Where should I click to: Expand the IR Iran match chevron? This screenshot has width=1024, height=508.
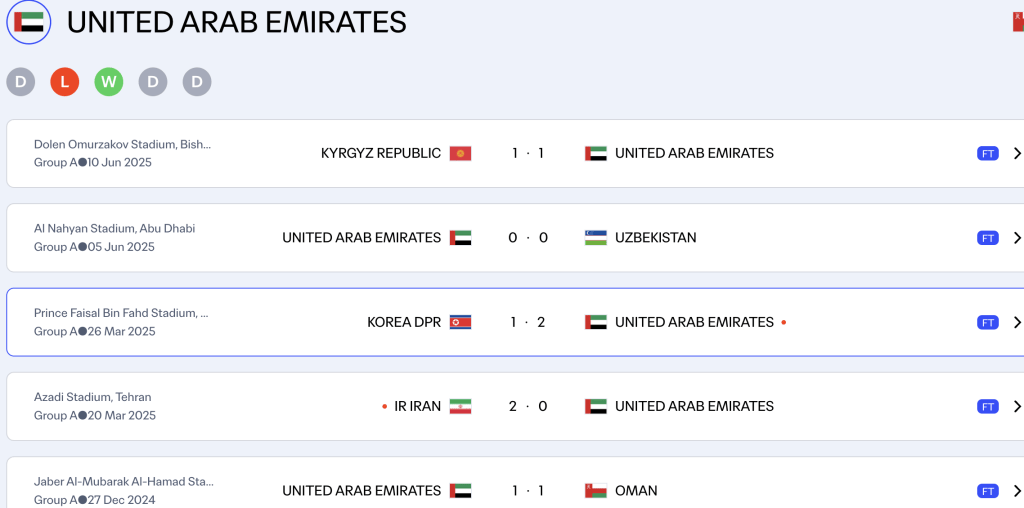point(1016,406)
